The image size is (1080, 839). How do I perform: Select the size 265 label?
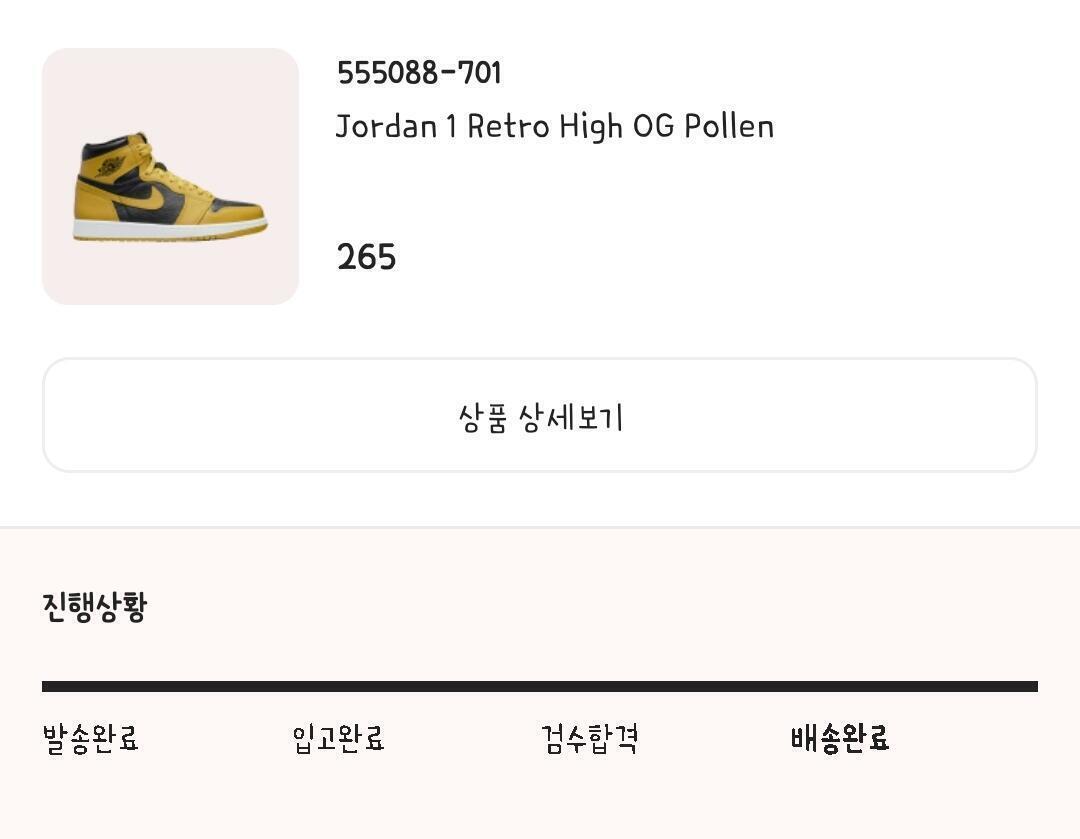[366, 257]
